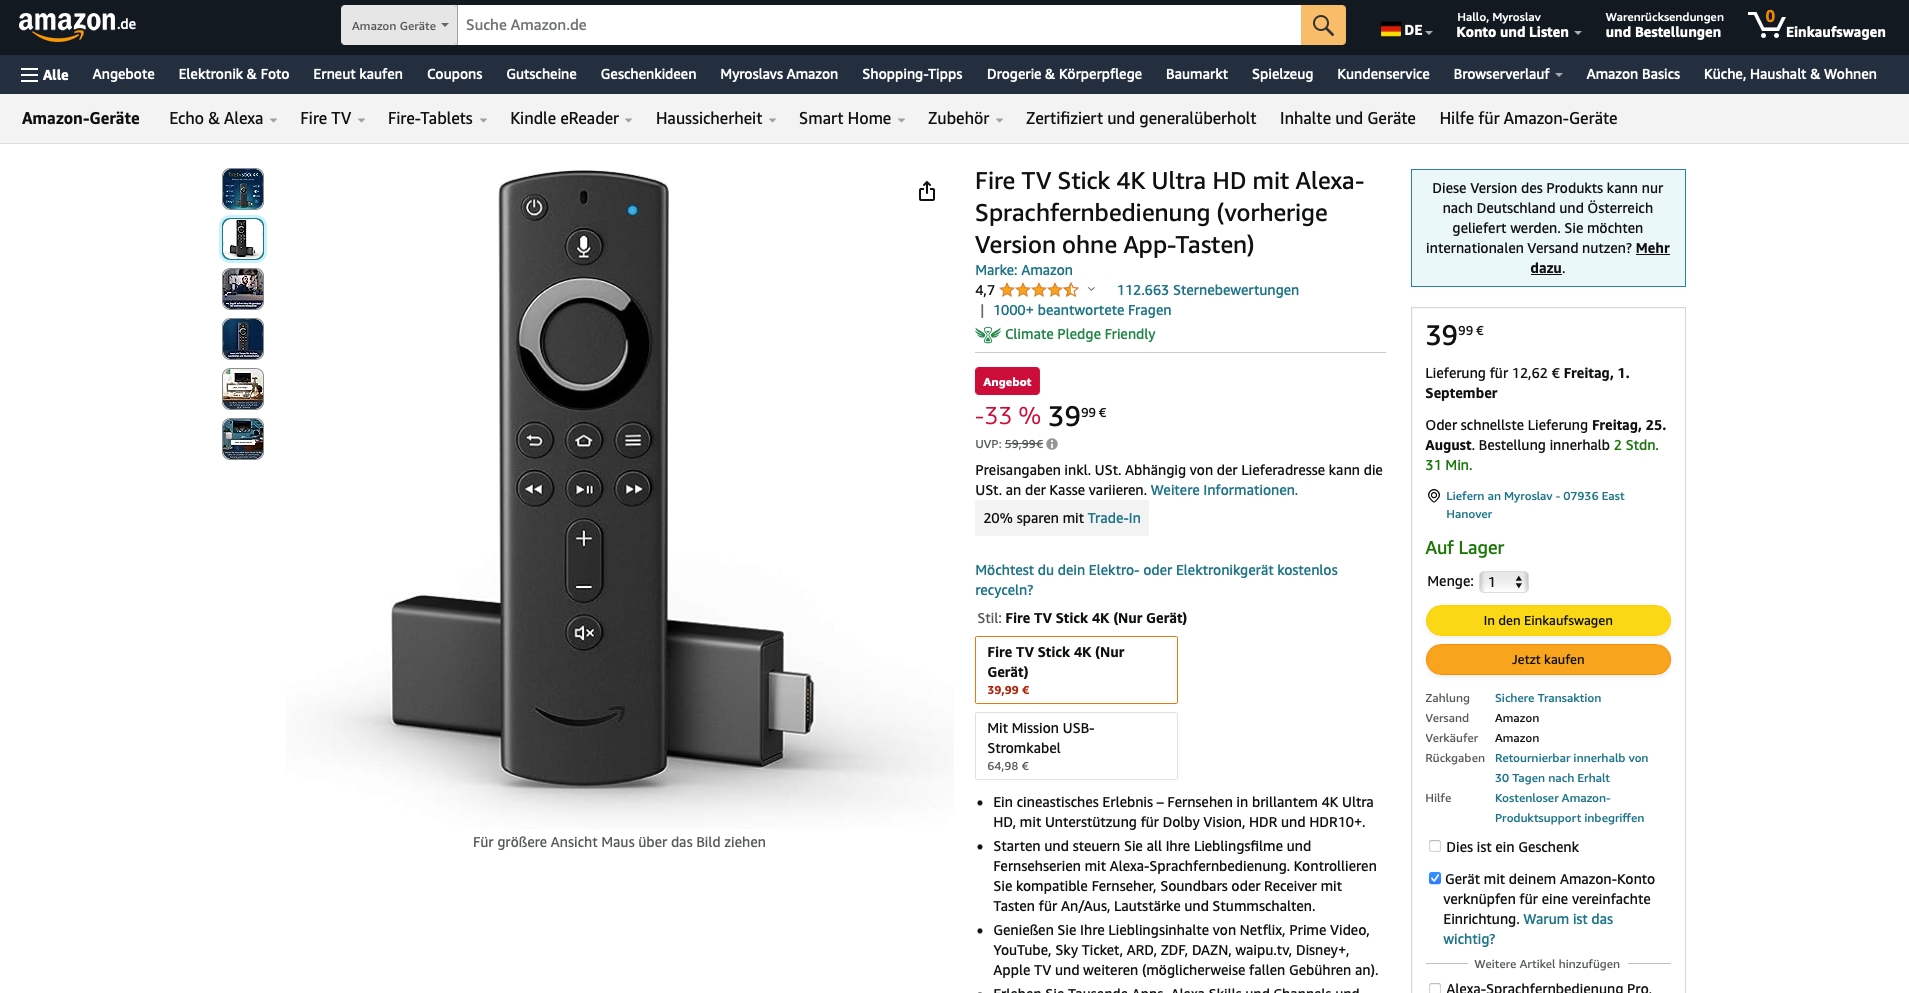Open Elektronik & Foto in navigation bar
The image size is (1909, 993).
[234, 74]
